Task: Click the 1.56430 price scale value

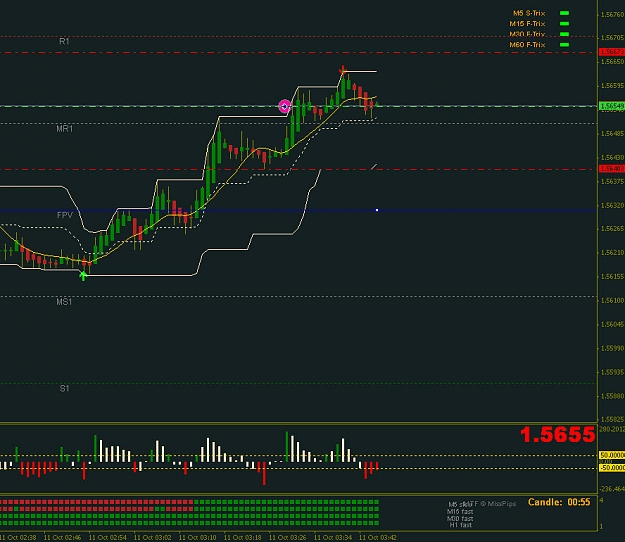Action: [612, 157]
